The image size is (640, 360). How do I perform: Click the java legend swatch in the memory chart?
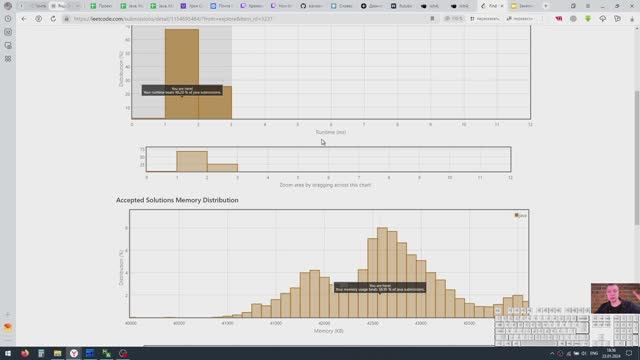516,215
